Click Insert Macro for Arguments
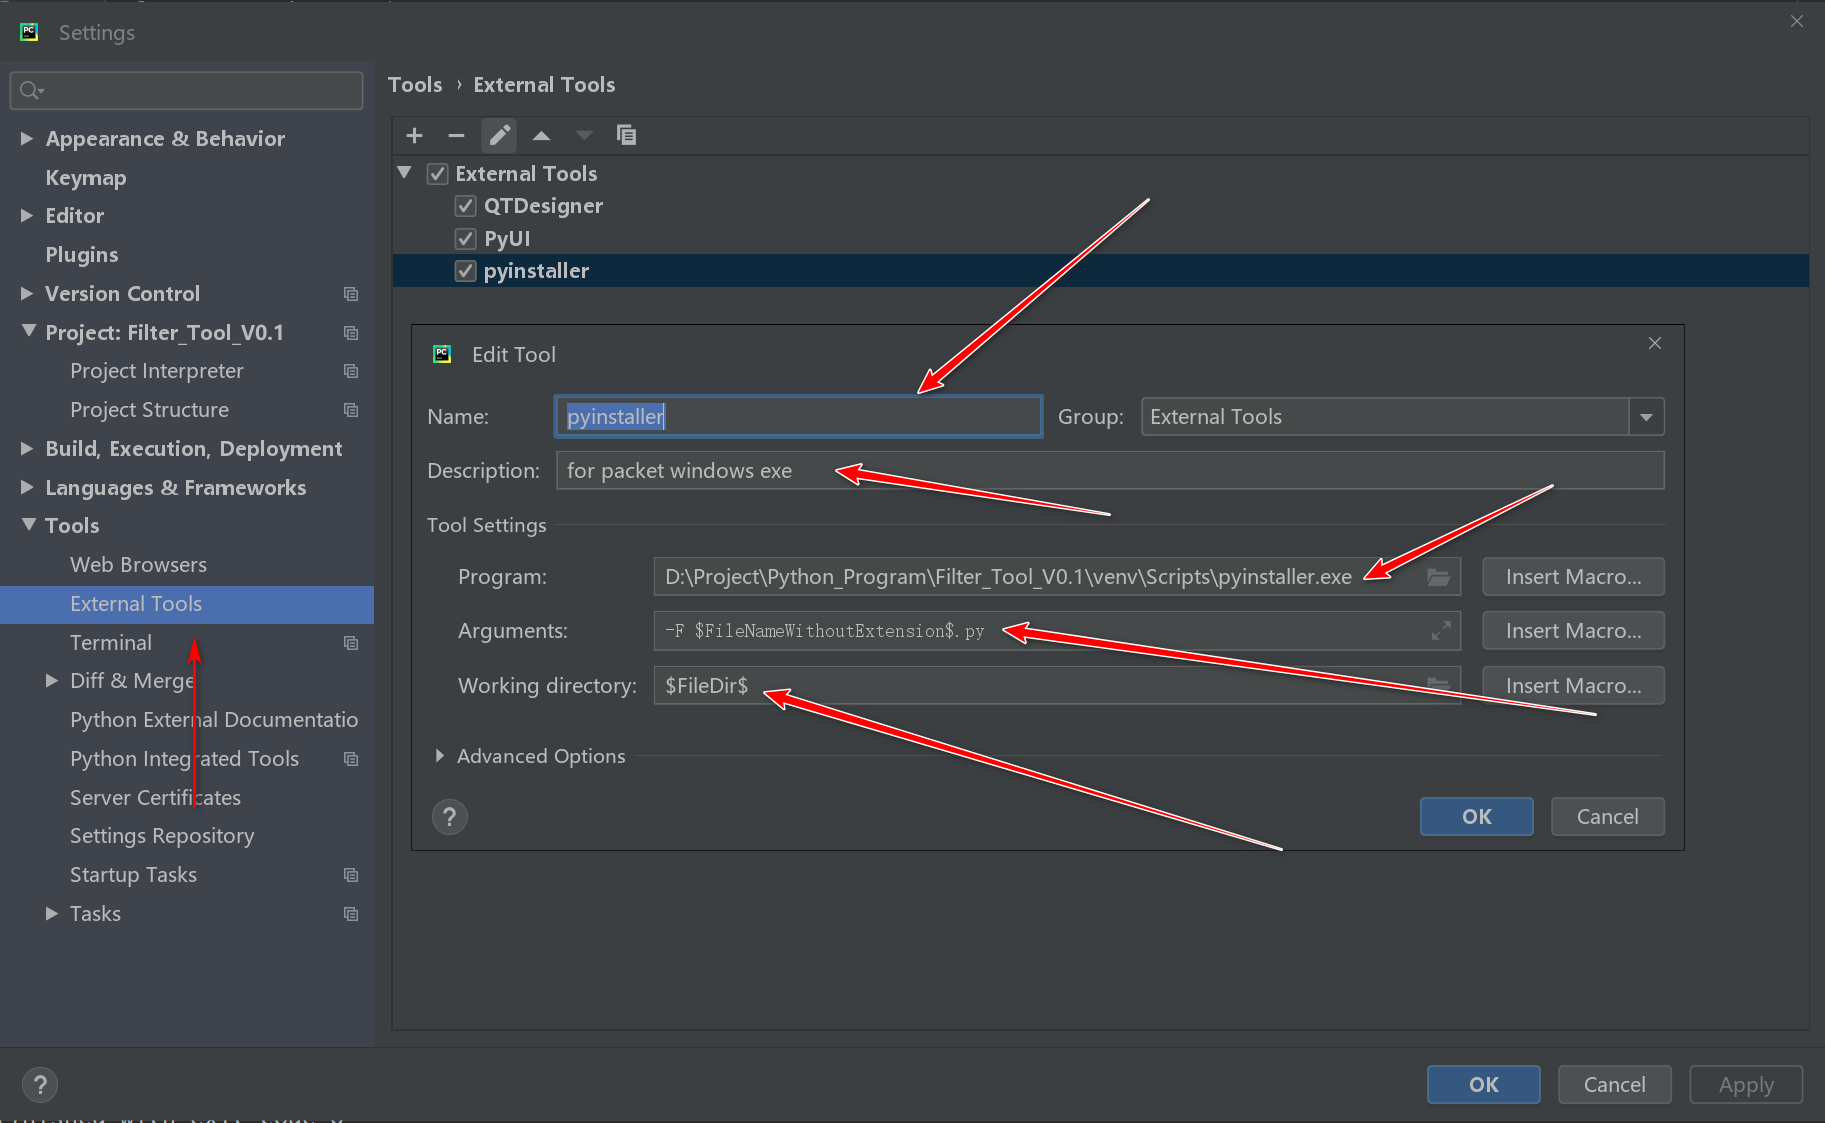The image size is (1825, 1123). (1572, 630)
